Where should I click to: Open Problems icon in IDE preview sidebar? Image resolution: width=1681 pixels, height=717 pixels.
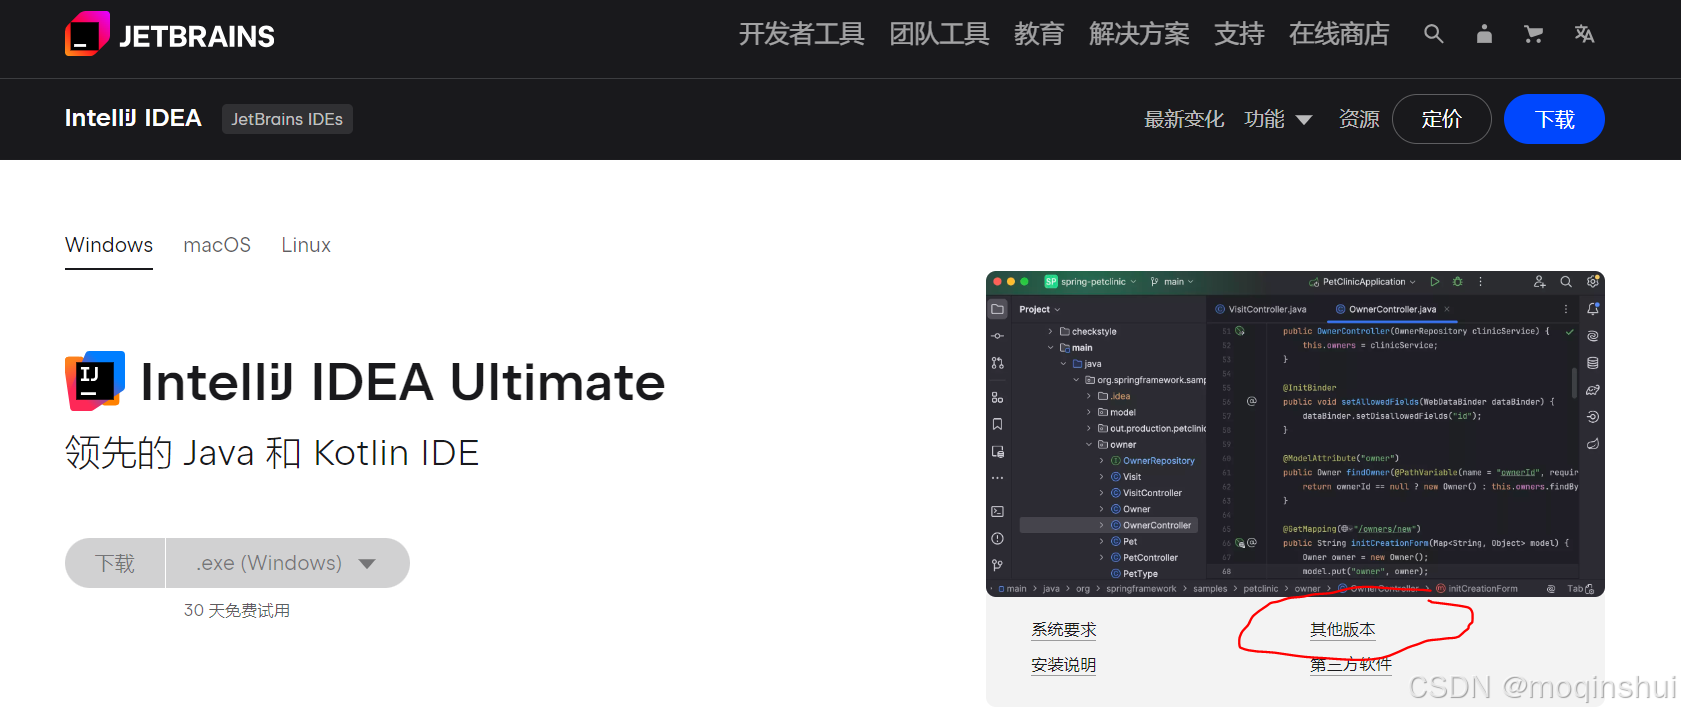click(x=997, y=538)
